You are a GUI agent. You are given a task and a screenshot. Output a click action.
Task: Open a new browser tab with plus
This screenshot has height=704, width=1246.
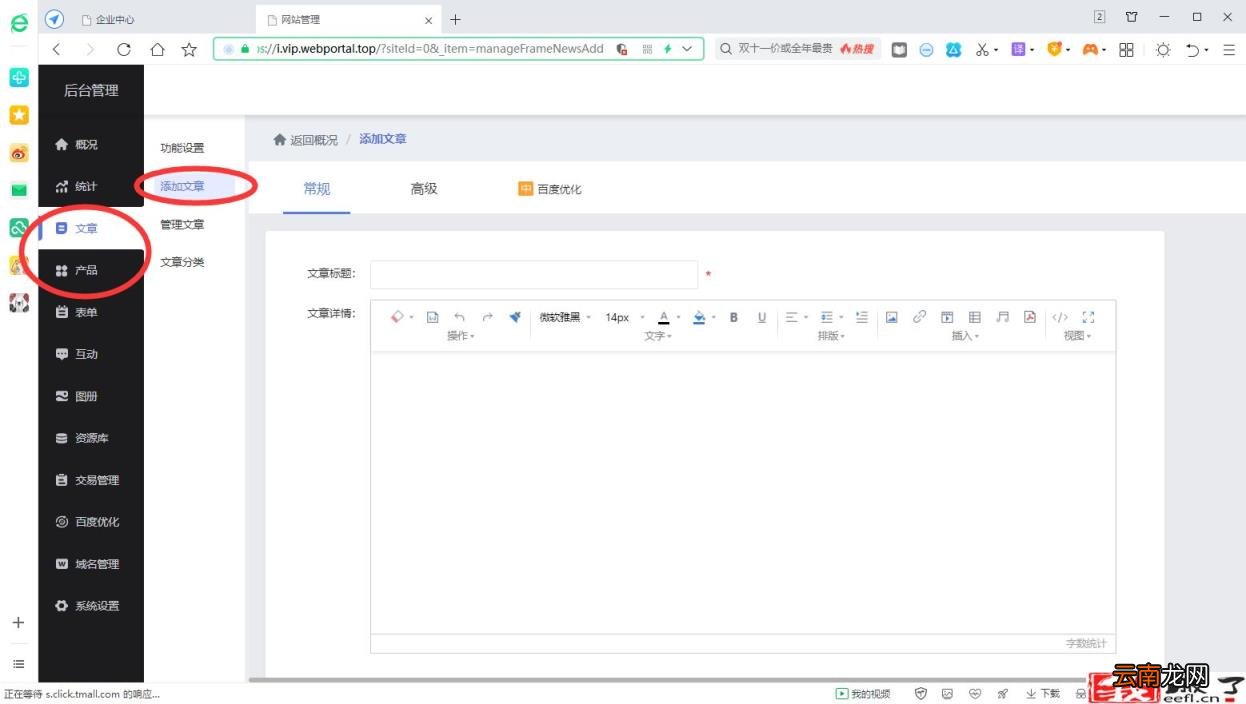[456, 19]
